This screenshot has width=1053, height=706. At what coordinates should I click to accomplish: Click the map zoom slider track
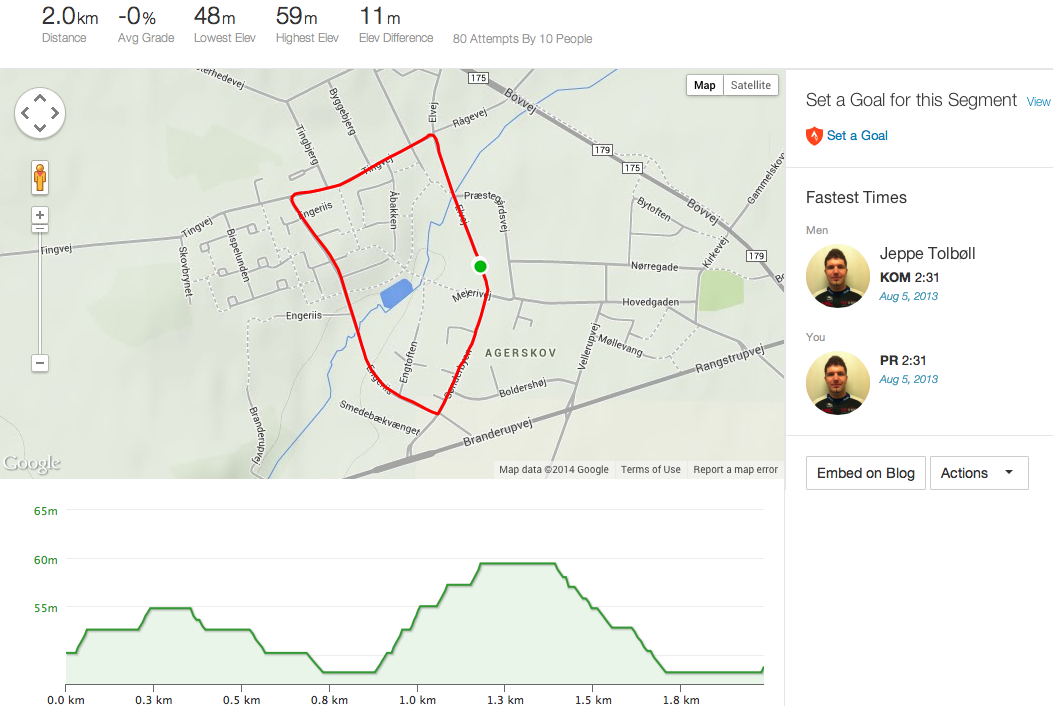(40, 290)
